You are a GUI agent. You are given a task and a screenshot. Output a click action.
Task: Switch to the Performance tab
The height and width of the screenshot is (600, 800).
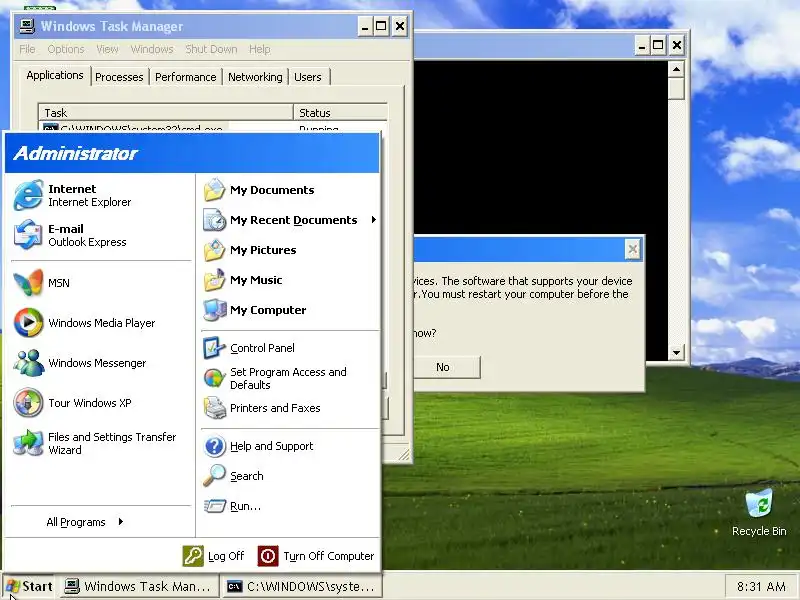tap(186, 77)
